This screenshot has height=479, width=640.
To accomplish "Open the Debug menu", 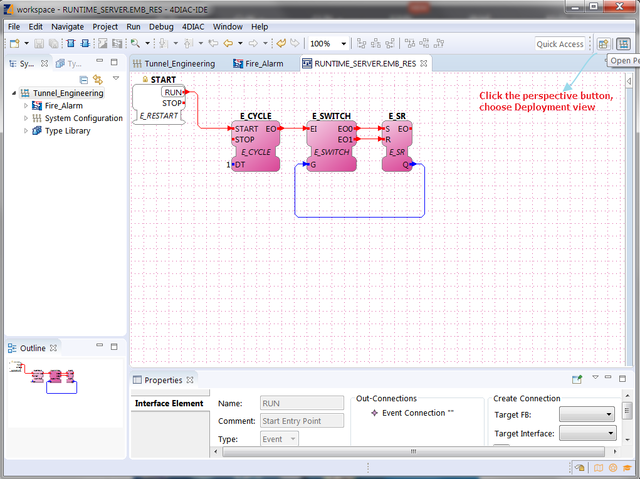I will [x=161, y=27].
